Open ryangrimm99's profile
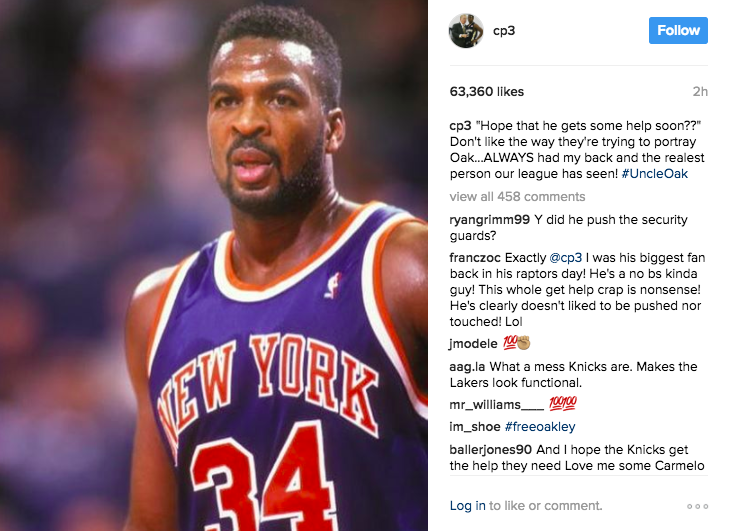This screenshot has height=531, width=730. [489, 220]
